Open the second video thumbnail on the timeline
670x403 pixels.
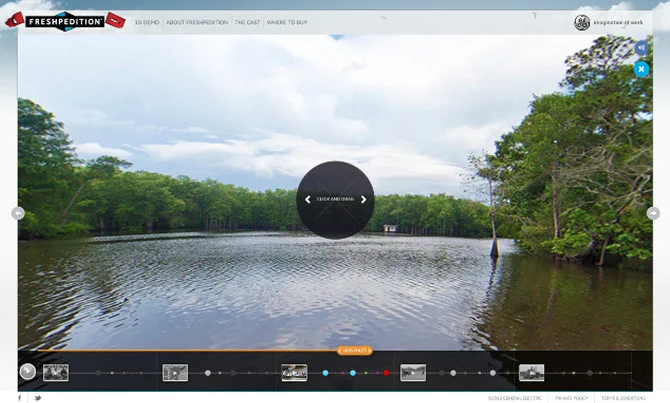[x=175, y=373]
